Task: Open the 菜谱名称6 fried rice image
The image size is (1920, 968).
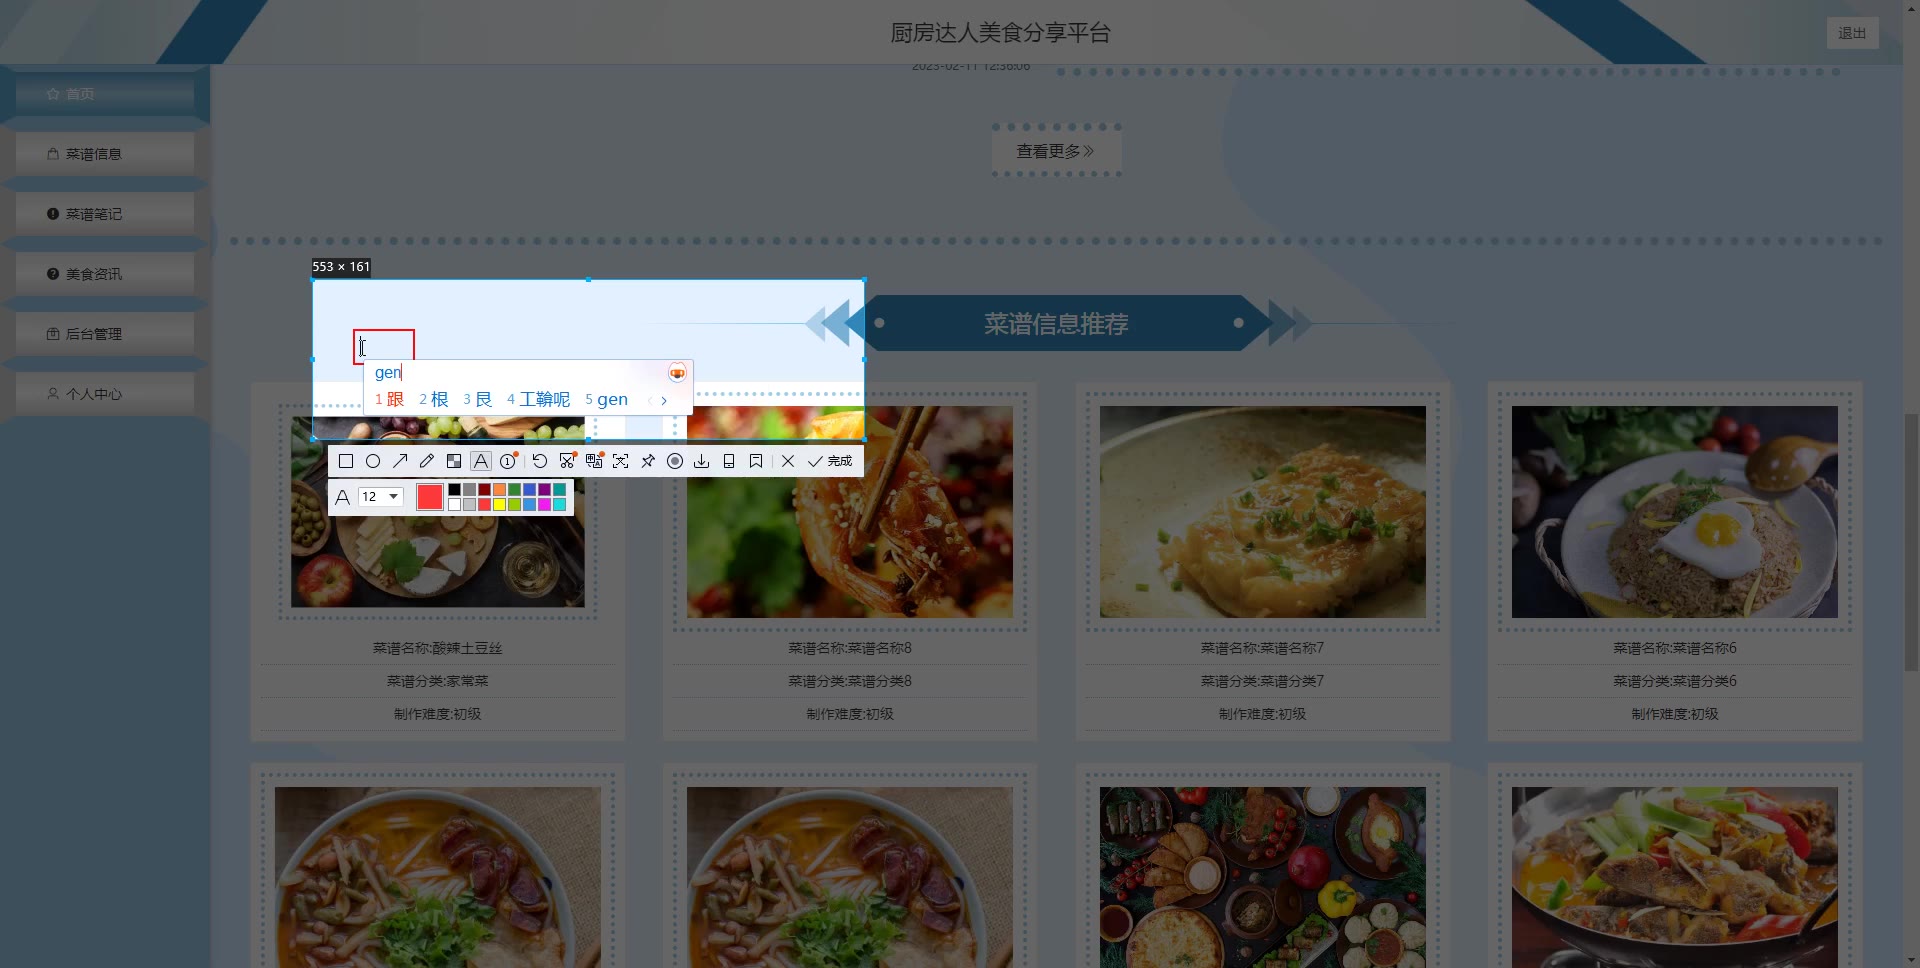Action: [x=1675, y=512]
